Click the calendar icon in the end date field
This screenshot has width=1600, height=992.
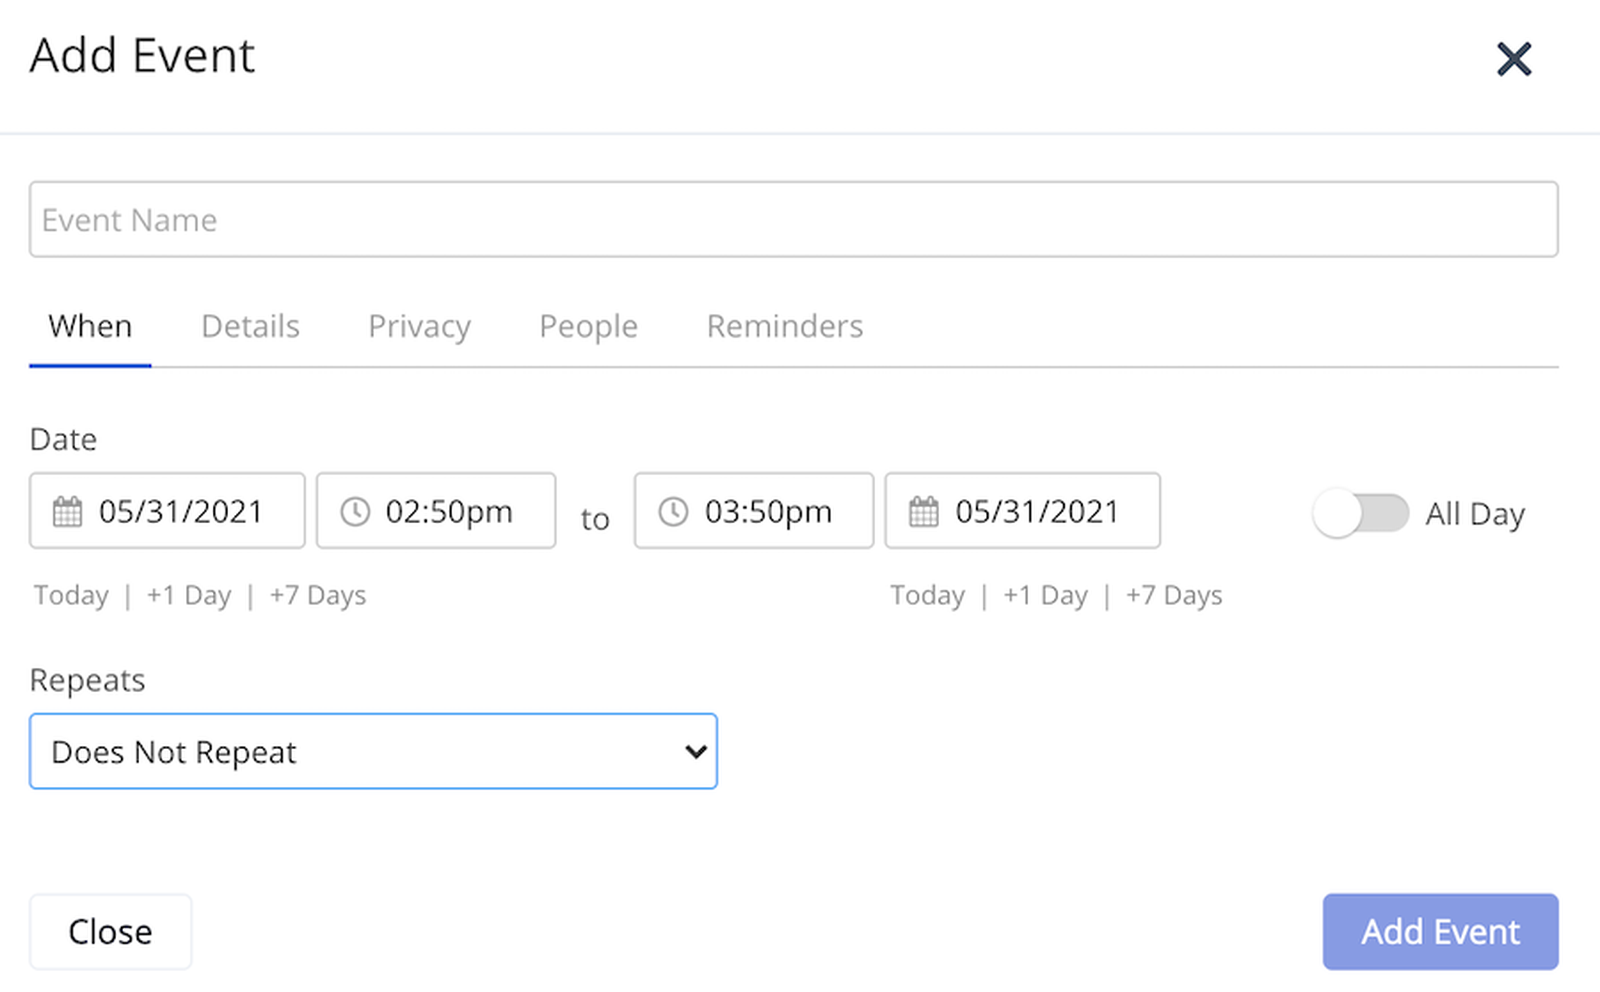pyautogui.click(x=923, y=511)
